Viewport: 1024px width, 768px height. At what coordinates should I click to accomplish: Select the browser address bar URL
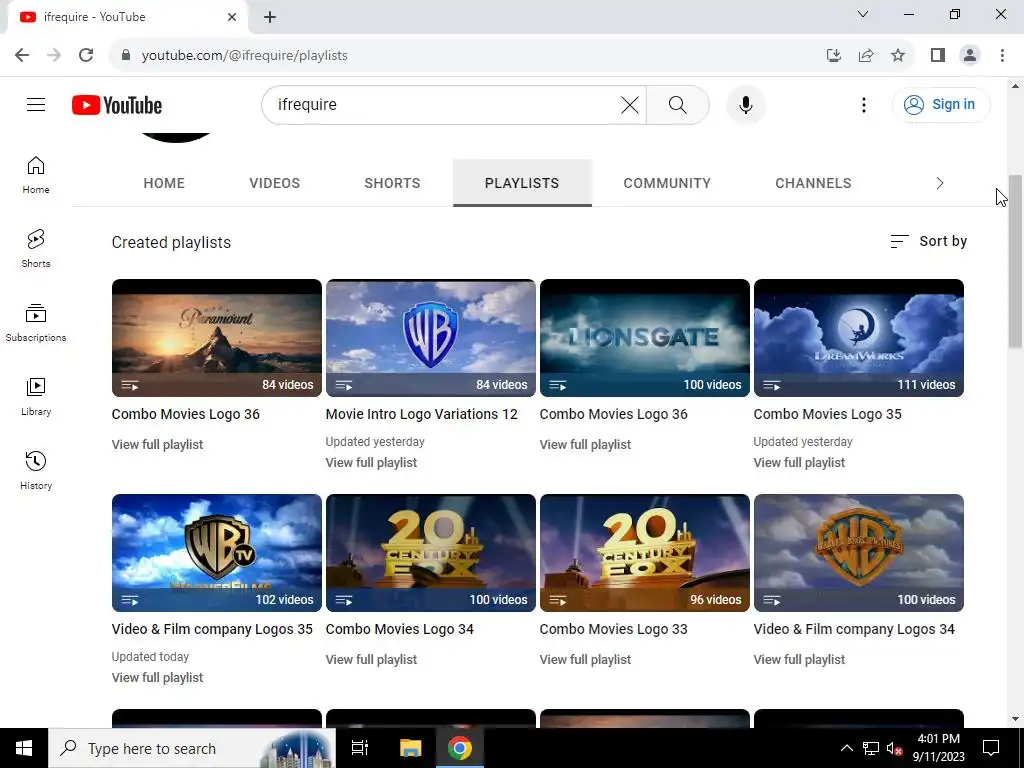pos(244,56)
